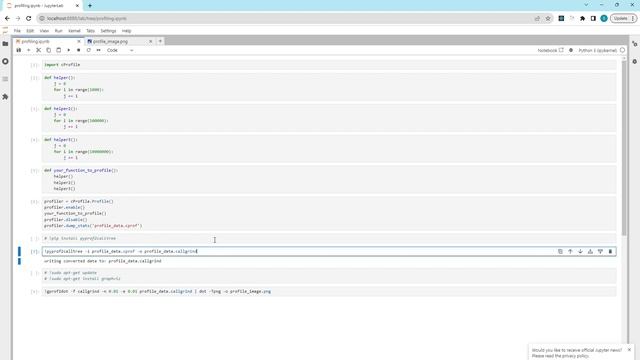The height and width of the screenshot is (360, 640).
Task: Insert a cell below via cell toolbar
Action: coord(600,251)
